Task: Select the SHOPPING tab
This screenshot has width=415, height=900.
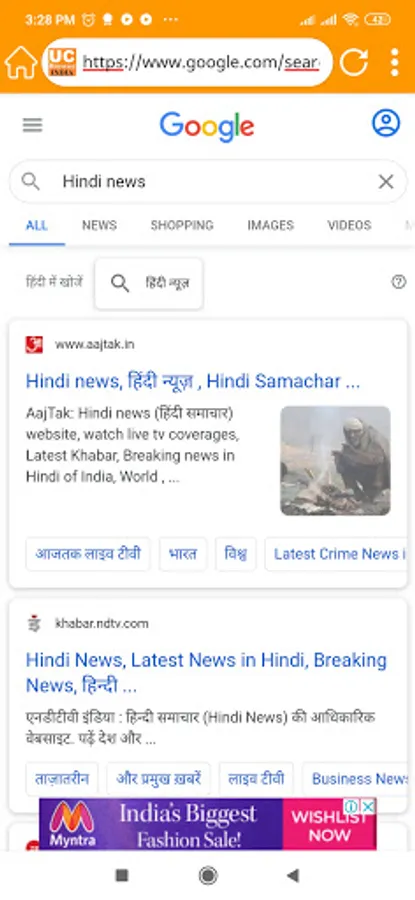Action: click(182, 226)
